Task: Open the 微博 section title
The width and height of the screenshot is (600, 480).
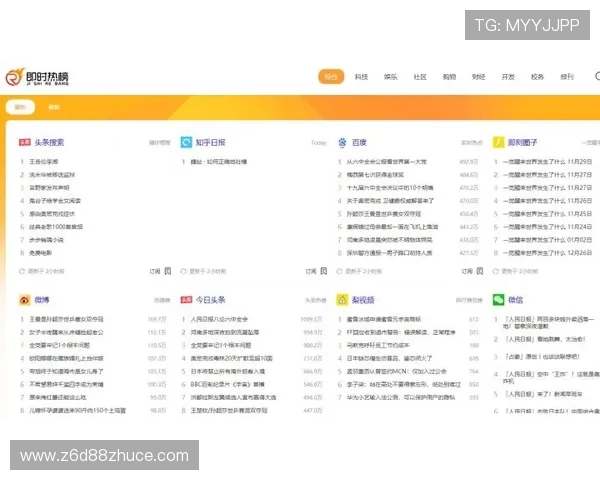Action: point(42,300)
